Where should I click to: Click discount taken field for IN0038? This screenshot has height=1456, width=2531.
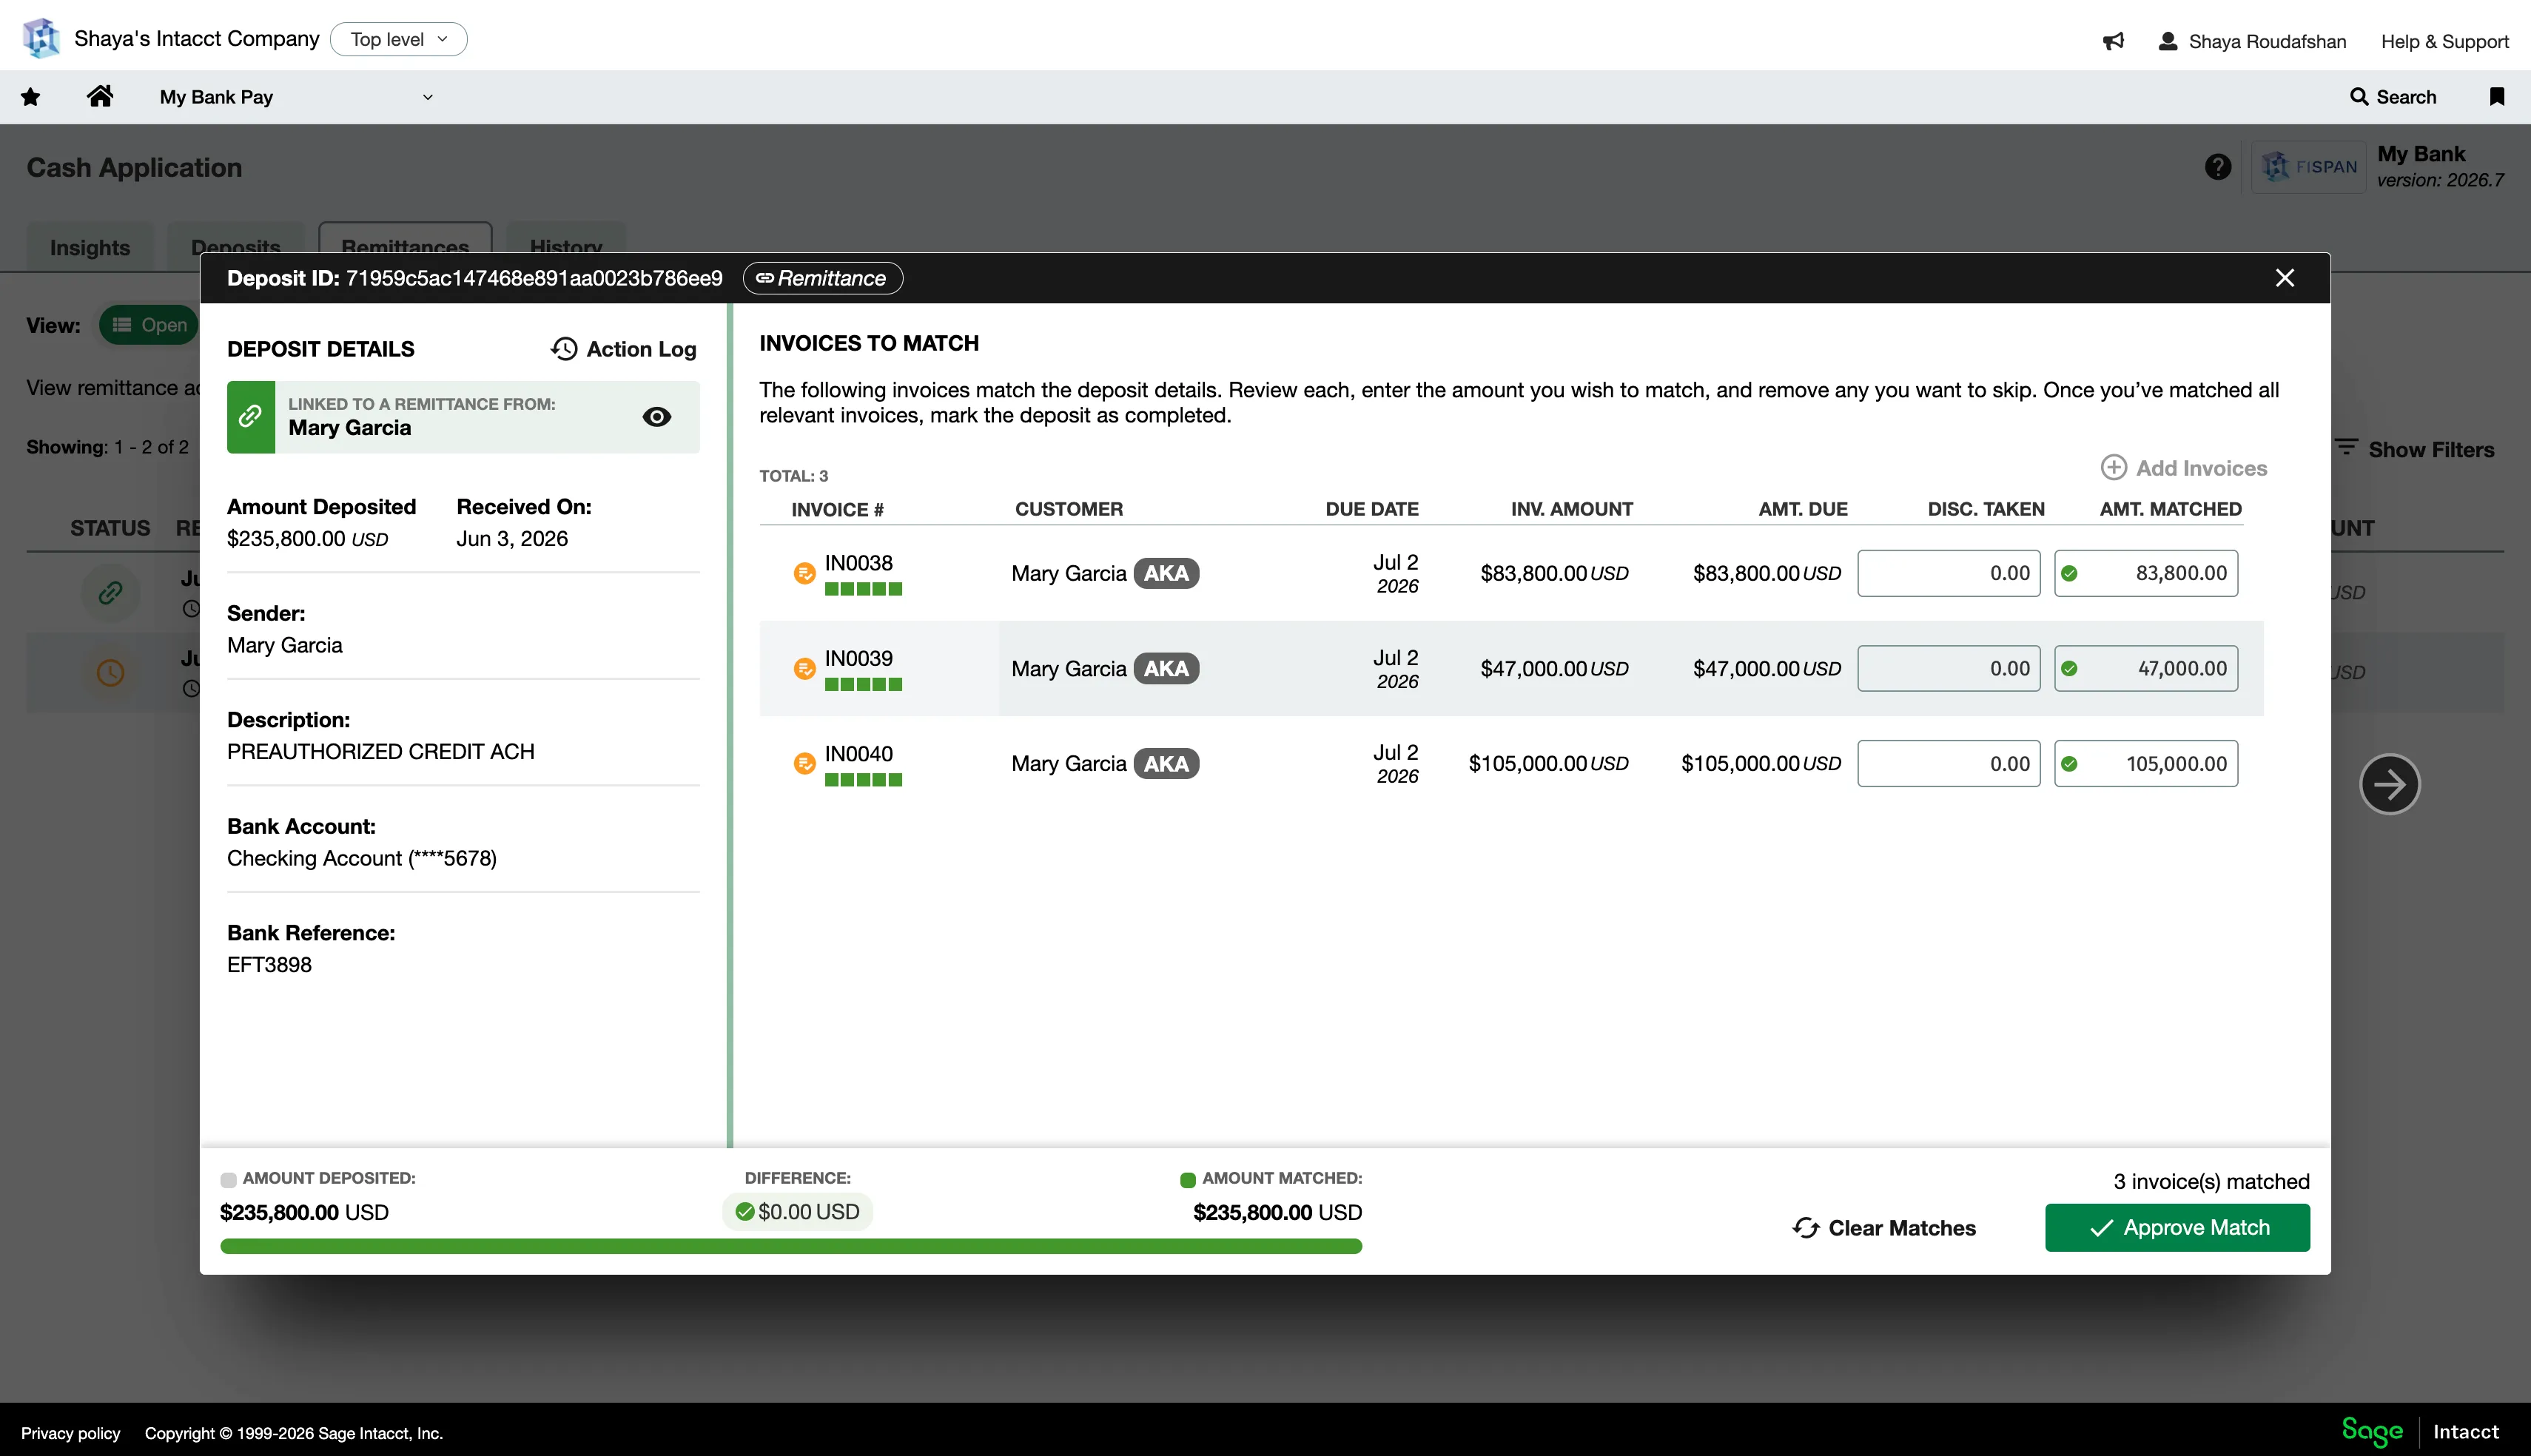coord(1948,573)
